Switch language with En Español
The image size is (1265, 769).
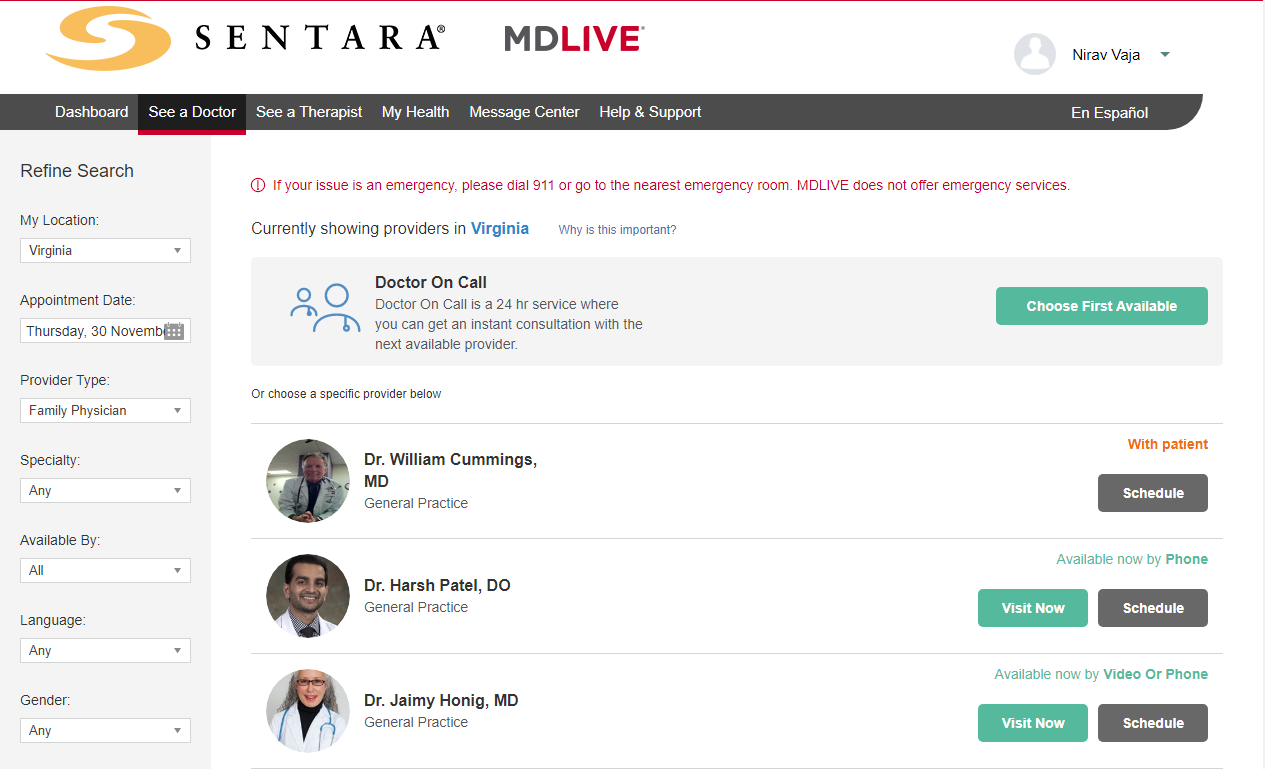coord(1109,113)
